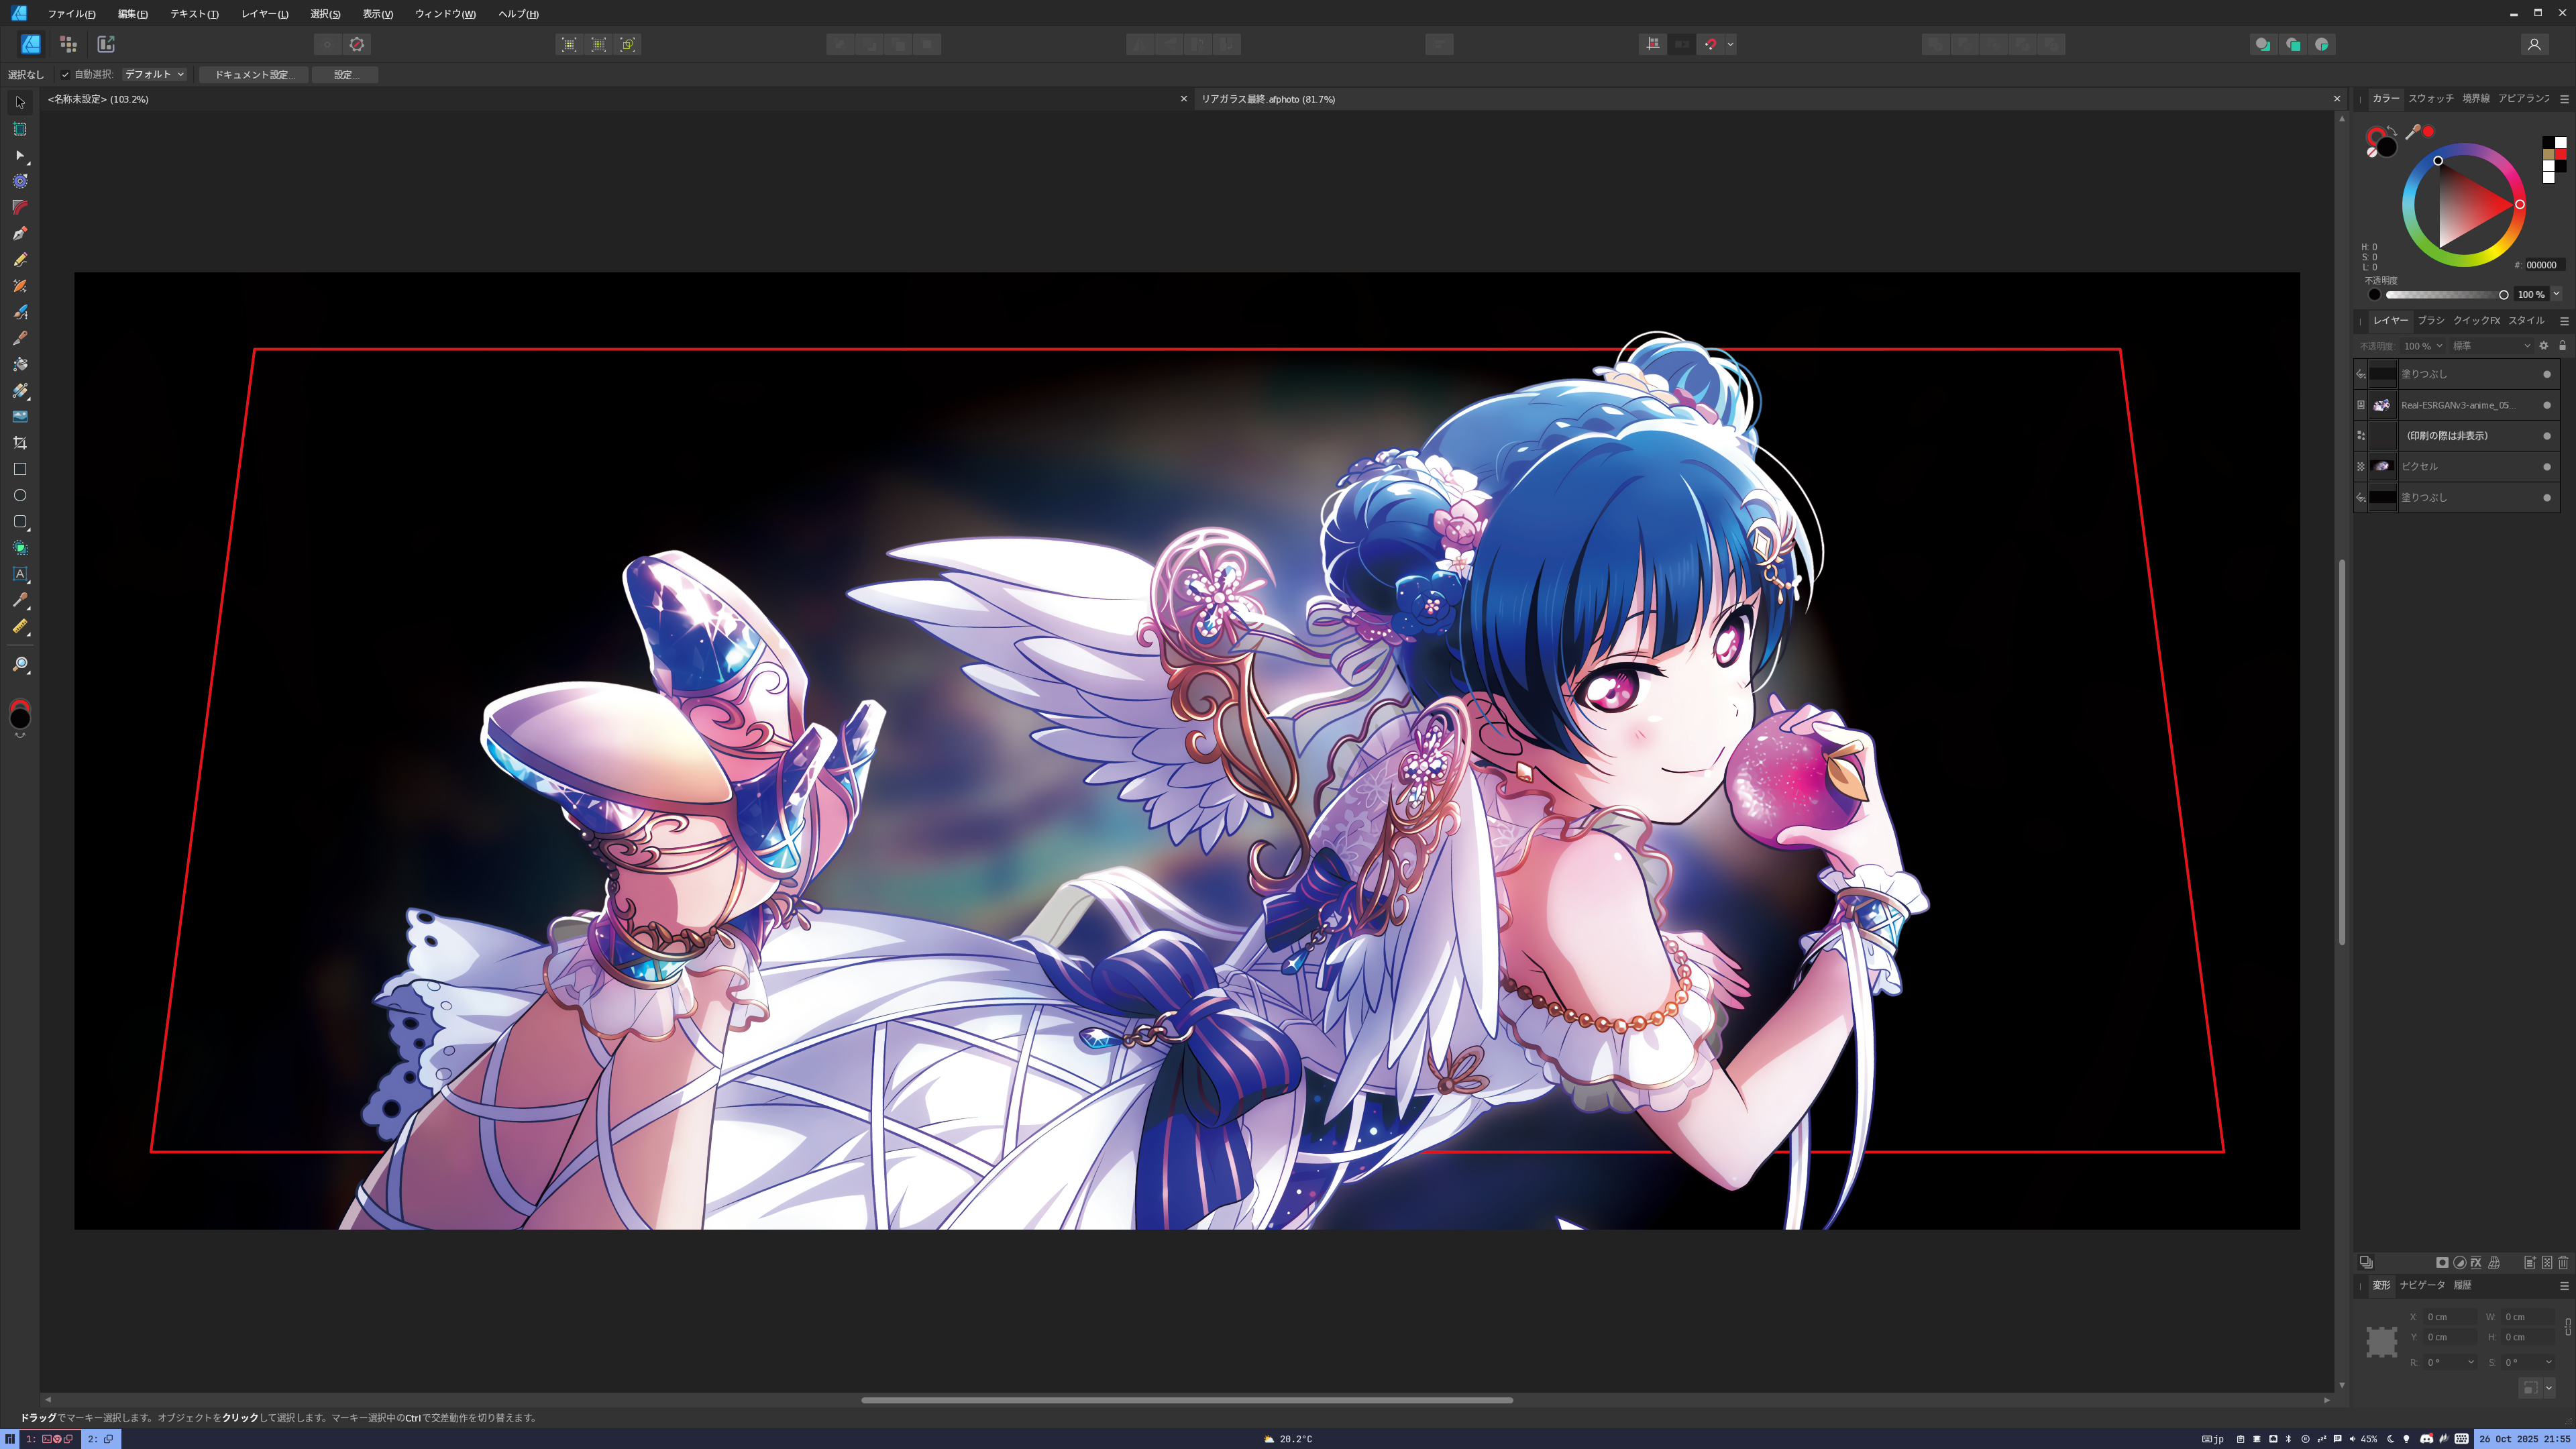The height and width of the screenshot is (1449, 2576).
Task: Hide the ピクセル layer visibility dot
Action: tap(2546, 467)
